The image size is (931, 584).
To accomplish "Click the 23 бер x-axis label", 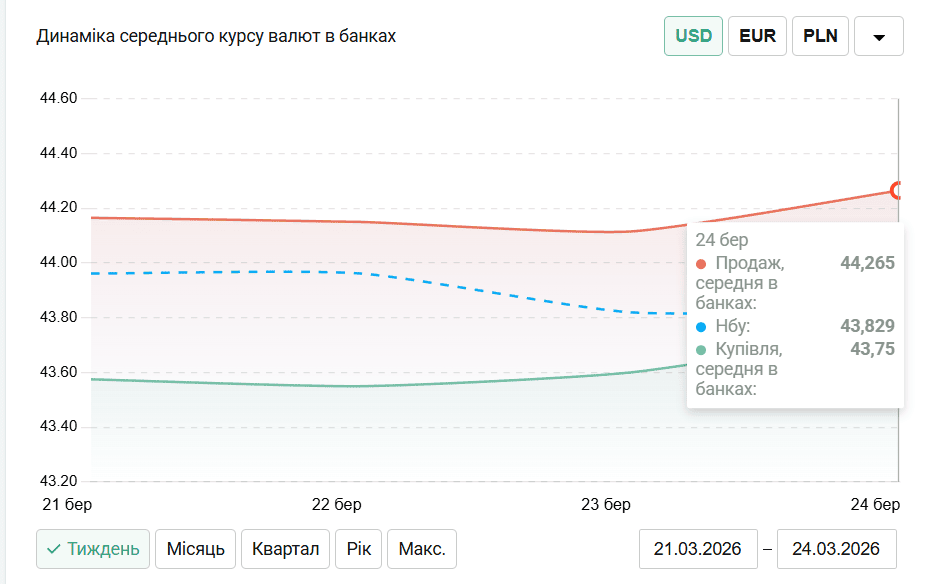I will tap(607, 502).
